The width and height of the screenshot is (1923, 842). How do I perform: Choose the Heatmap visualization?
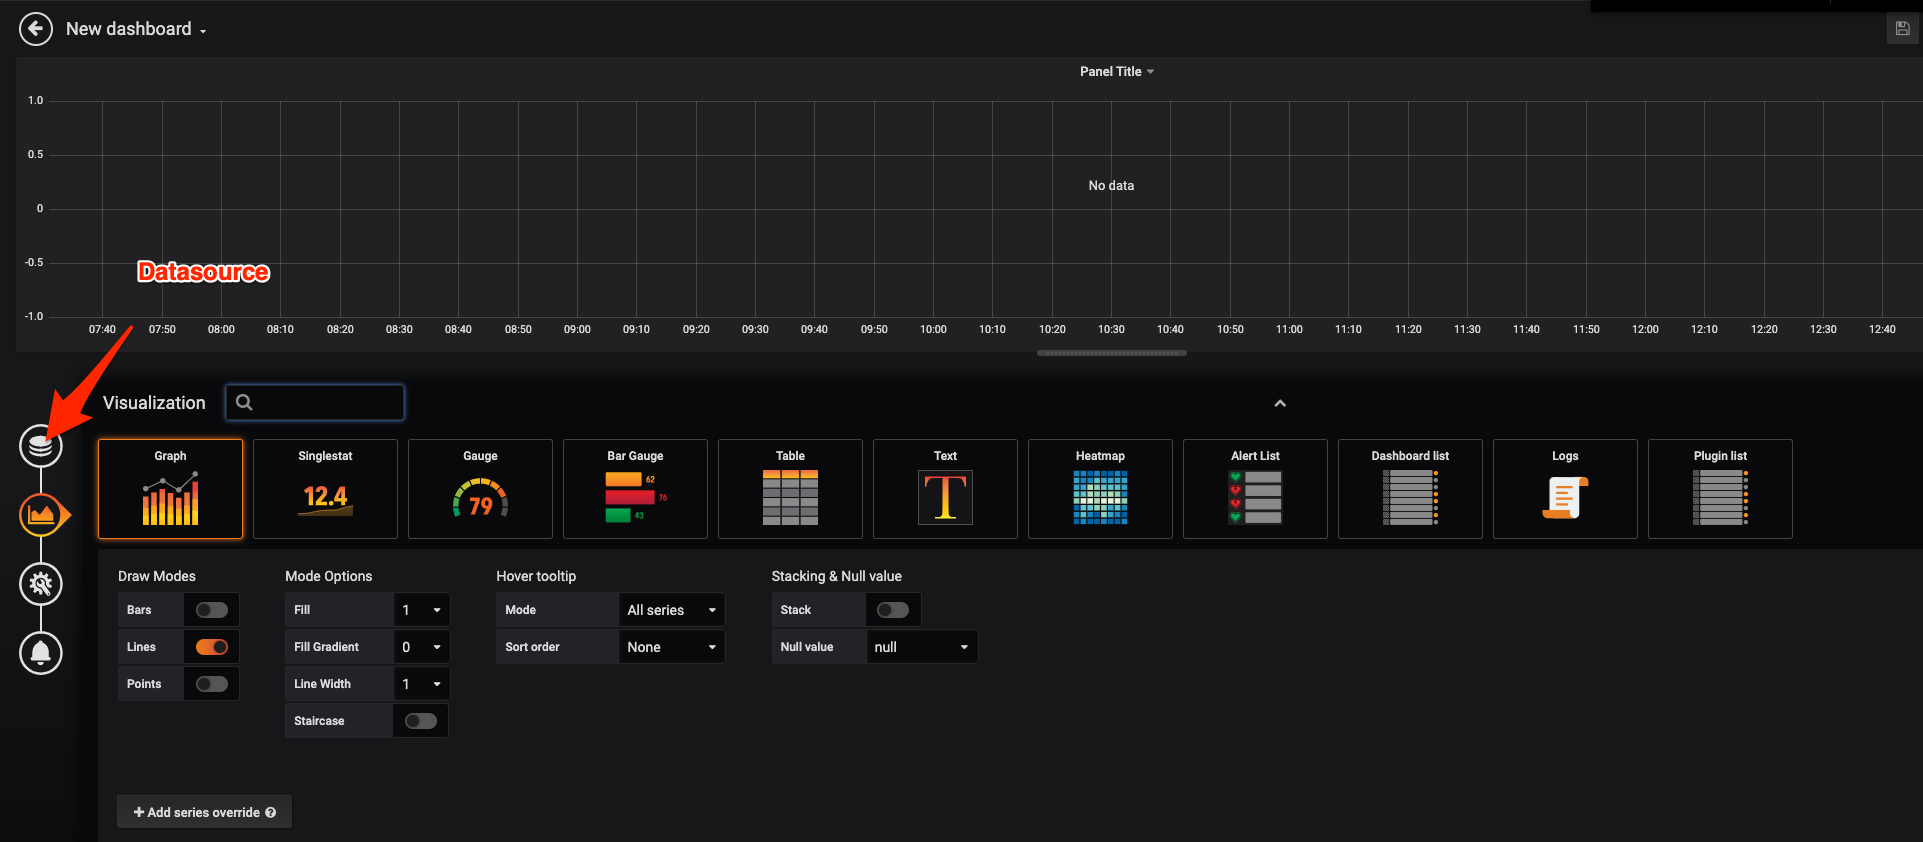[1100, 489]
